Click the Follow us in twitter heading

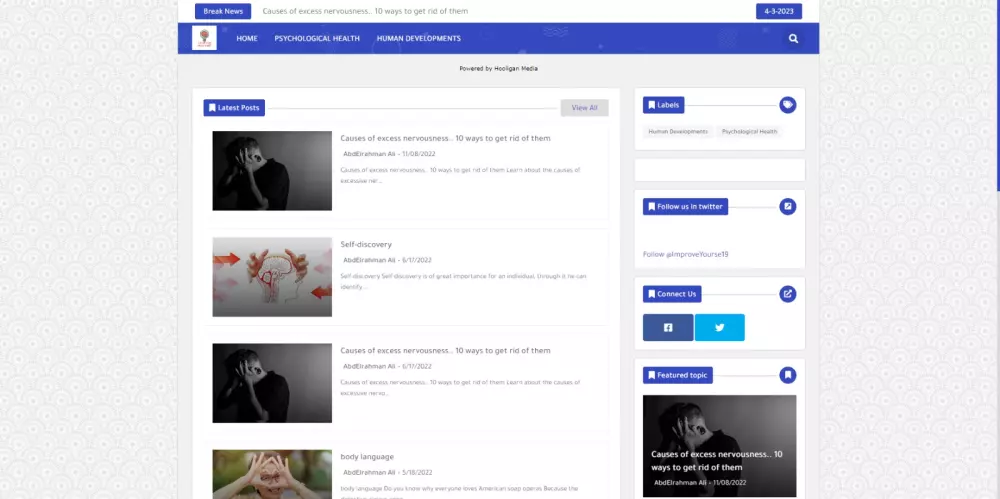point(685,206)
